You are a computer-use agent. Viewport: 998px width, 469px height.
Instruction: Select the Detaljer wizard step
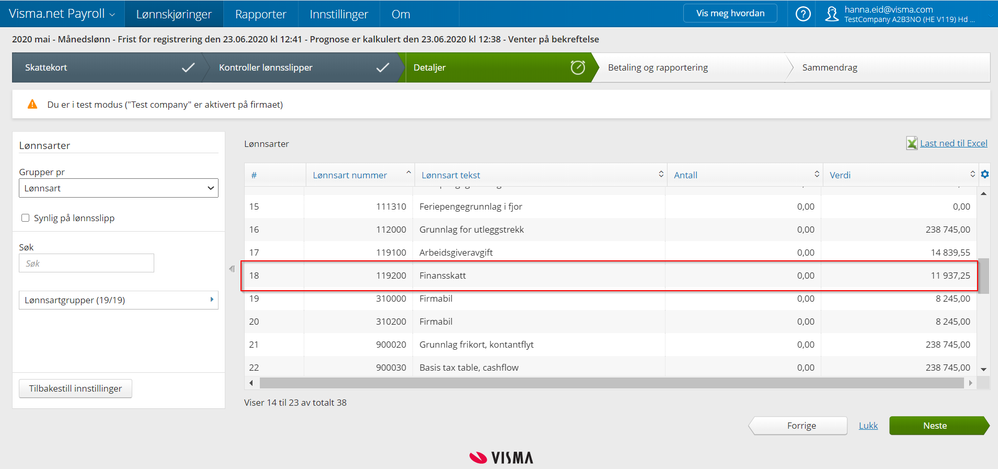pyautogui.click(x=496, y=67)
